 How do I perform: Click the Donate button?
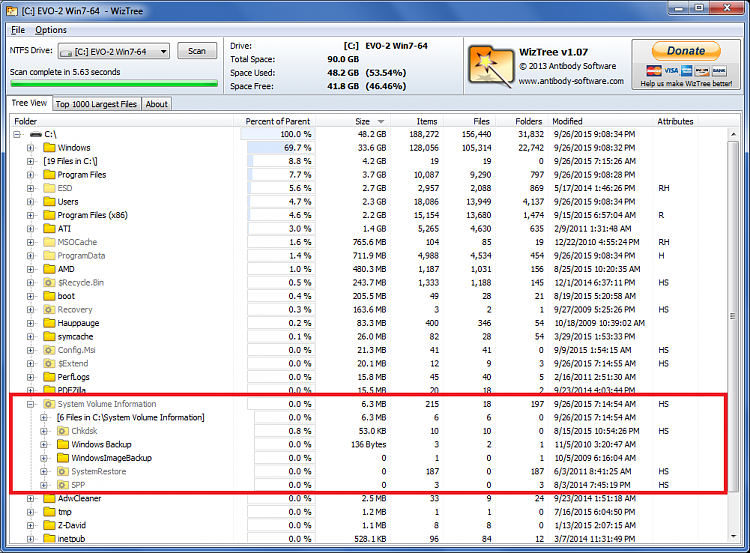[686, 51]
